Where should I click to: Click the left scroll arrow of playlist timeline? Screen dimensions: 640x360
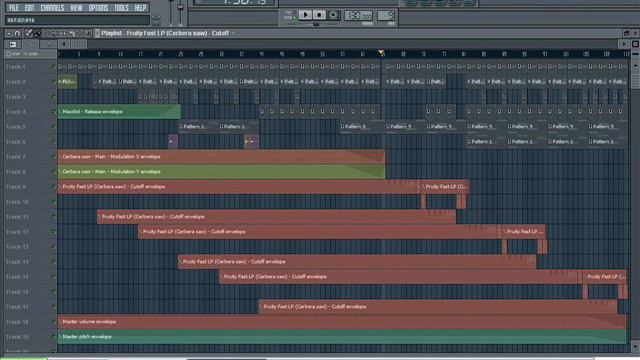(64, 44)
